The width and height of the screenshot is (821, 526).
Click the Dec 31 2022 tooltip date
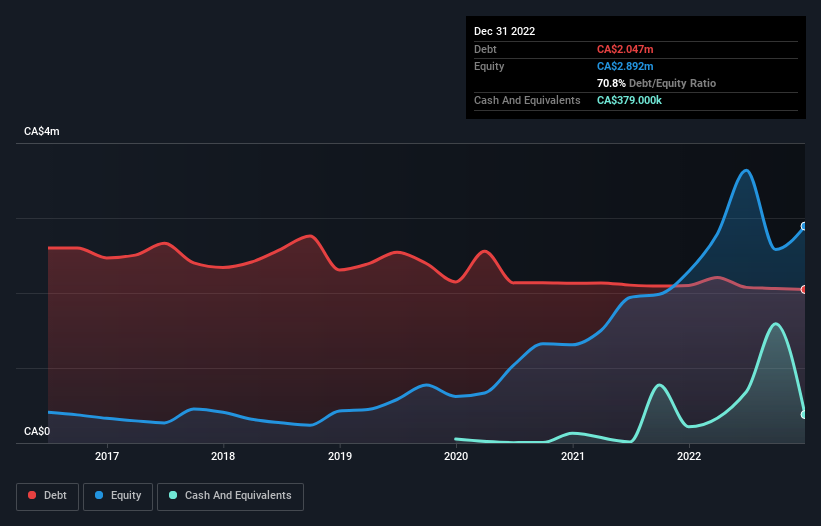(x=505, y=31)
